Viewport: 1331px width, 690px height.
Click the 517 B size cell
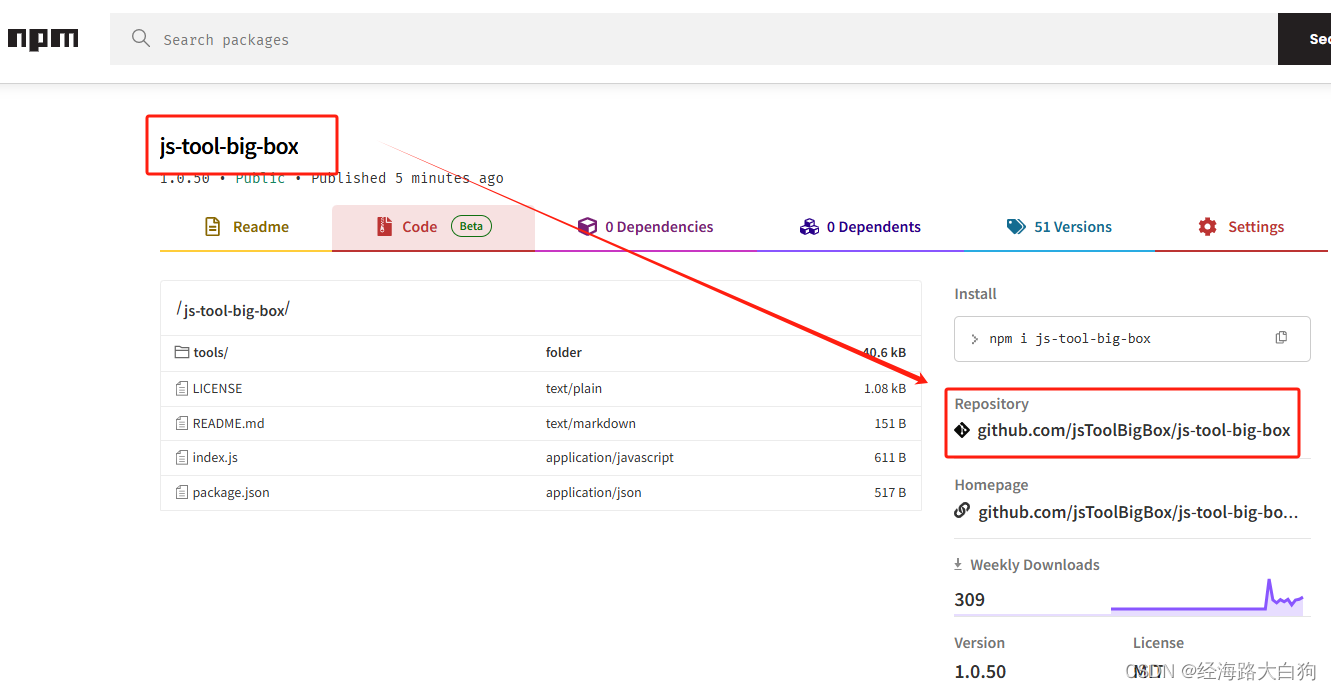(890, 492)
